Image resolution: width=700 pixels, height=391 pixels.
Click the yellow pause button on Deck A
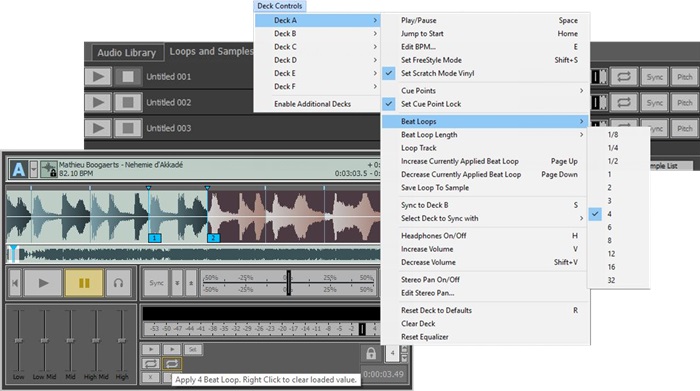[x=84, y=283]
